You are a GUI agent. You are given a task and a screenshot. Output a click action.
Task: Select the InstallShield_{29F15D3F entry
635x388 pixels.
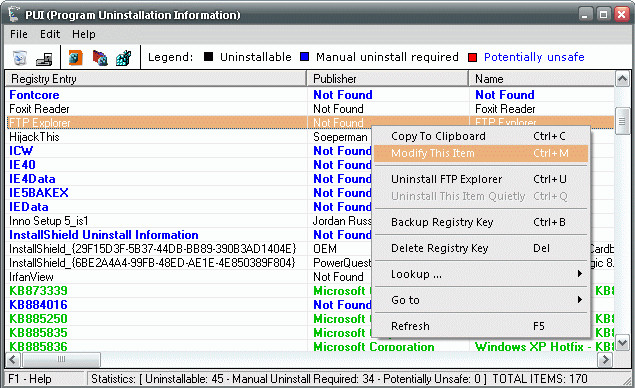point(153,249)
